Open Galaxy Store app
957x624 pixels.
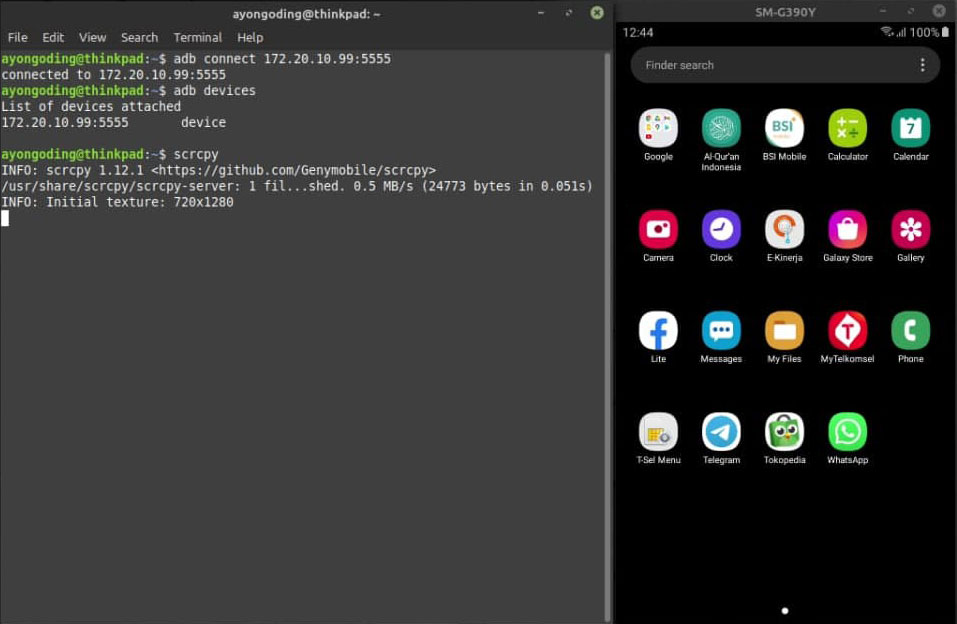point(847,230)
